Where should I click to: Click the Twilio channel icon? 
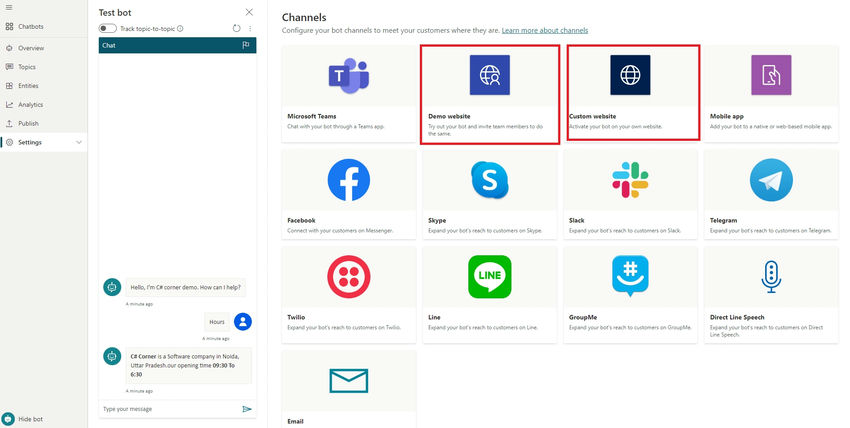click(x=349, y=277)
